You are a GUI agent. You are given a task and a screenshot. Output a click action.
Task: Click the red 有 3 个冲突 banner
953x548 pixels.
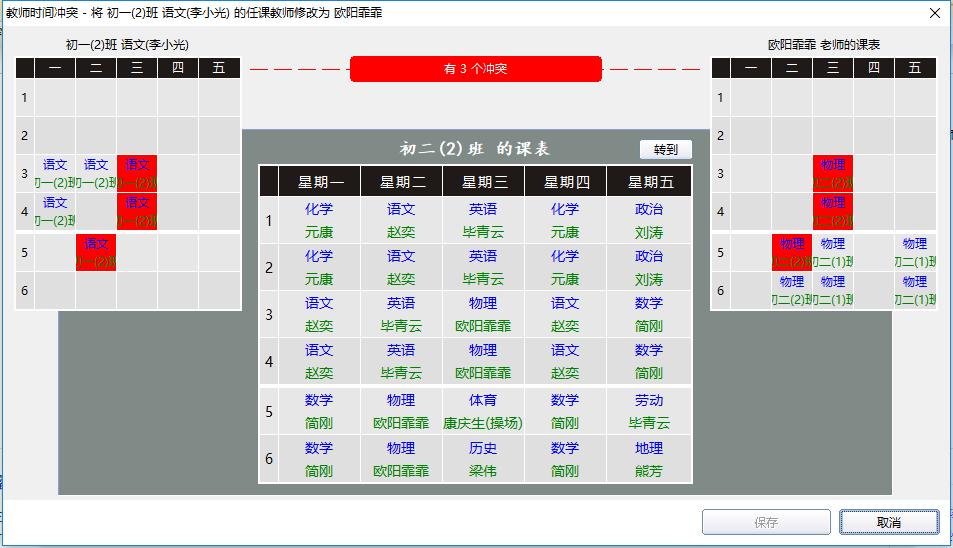point(476,69)
